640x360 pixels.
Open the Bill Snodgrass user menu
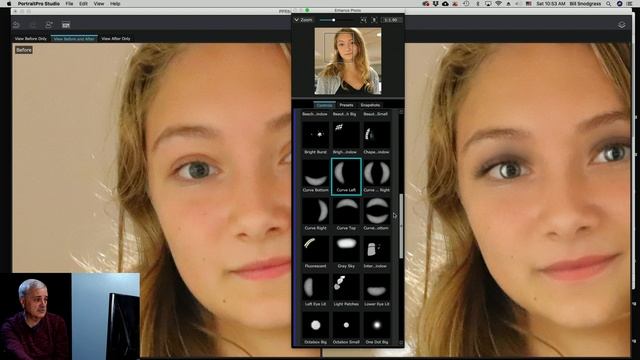click(x=585, y=4)
